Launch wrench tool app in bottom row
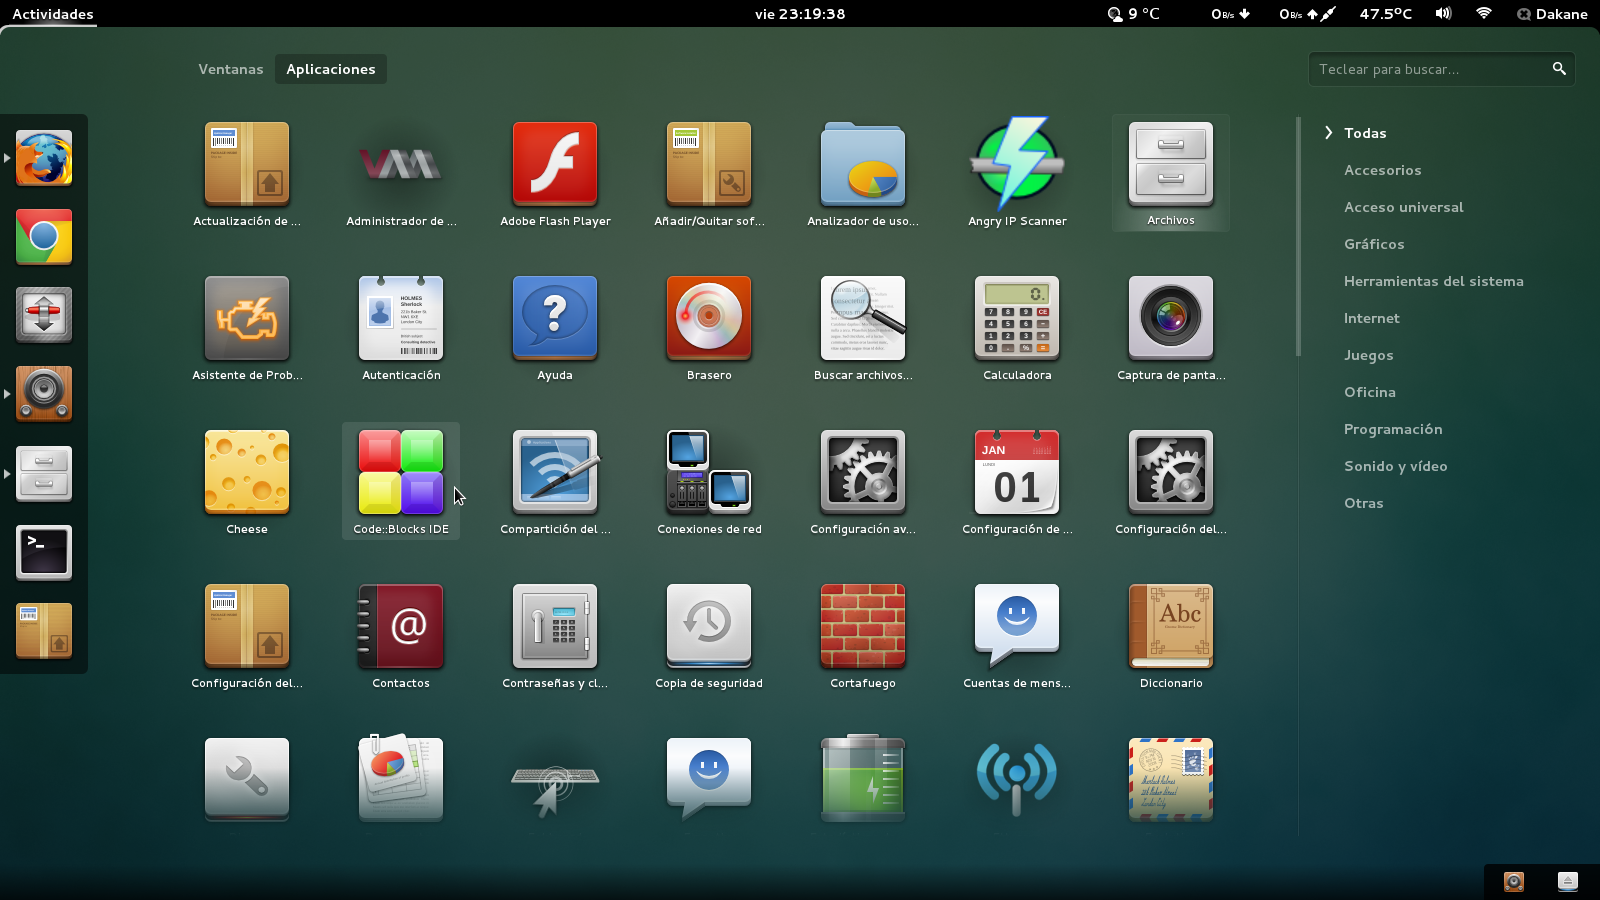Screen dimensions: 1600x900 click(x=247, y=779)
